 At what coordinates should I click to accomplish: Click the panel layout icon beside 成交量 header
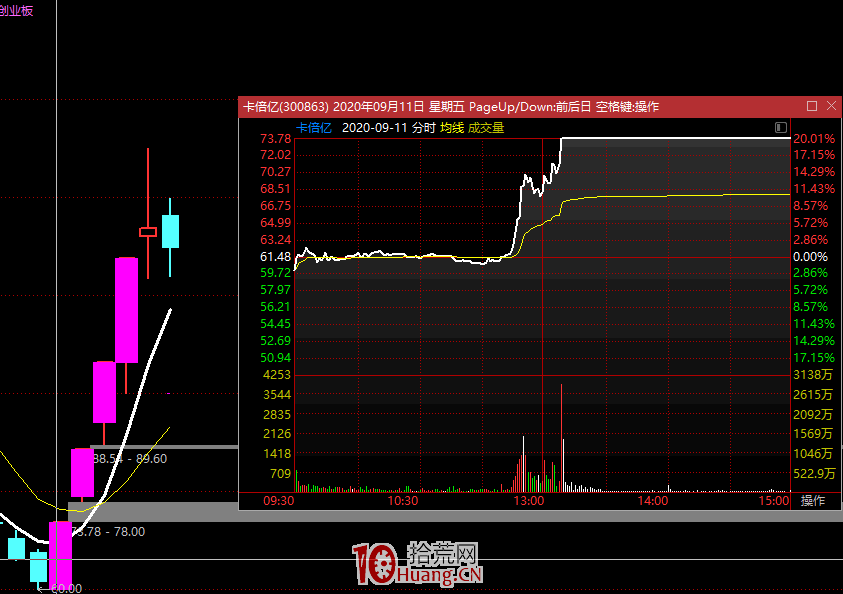pos(781,127)
